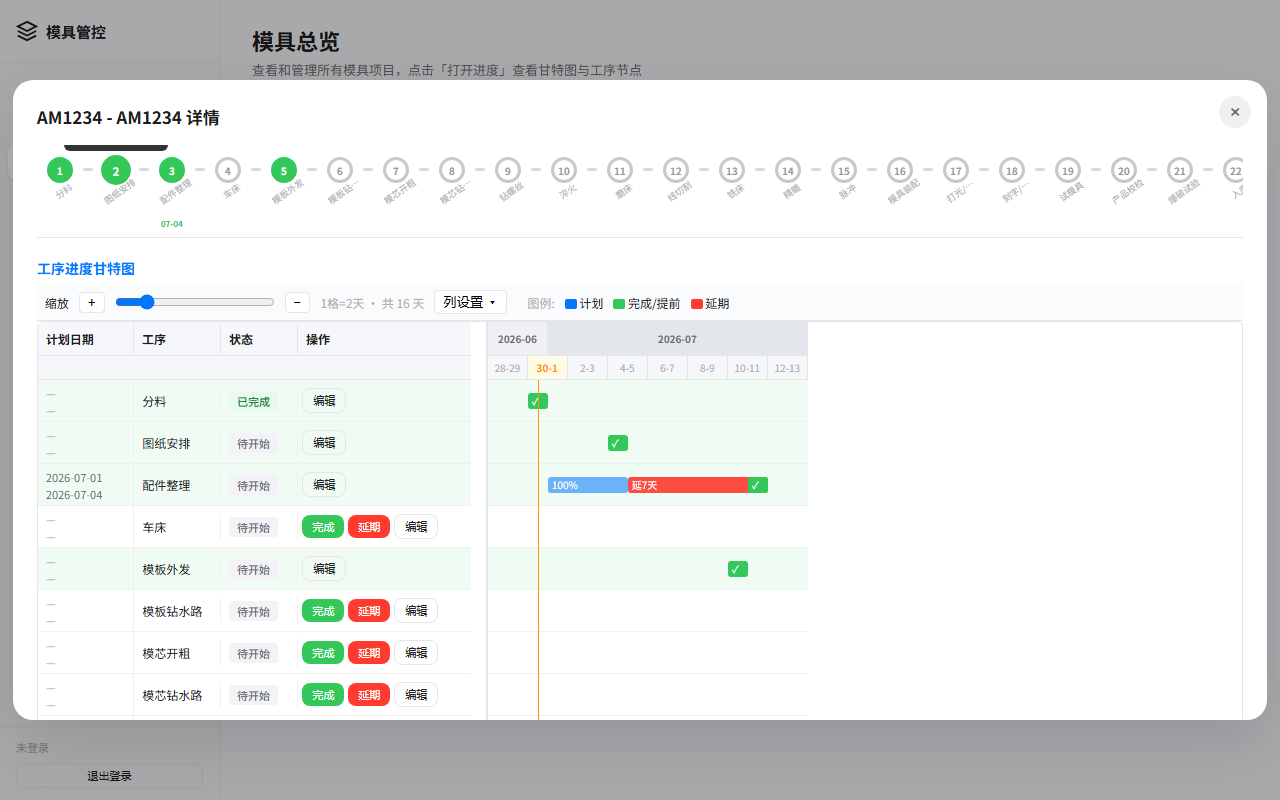This screenshot has height=800, width=1280.
Task: Click step 16 模具装配 node
Action: point(900,170)
